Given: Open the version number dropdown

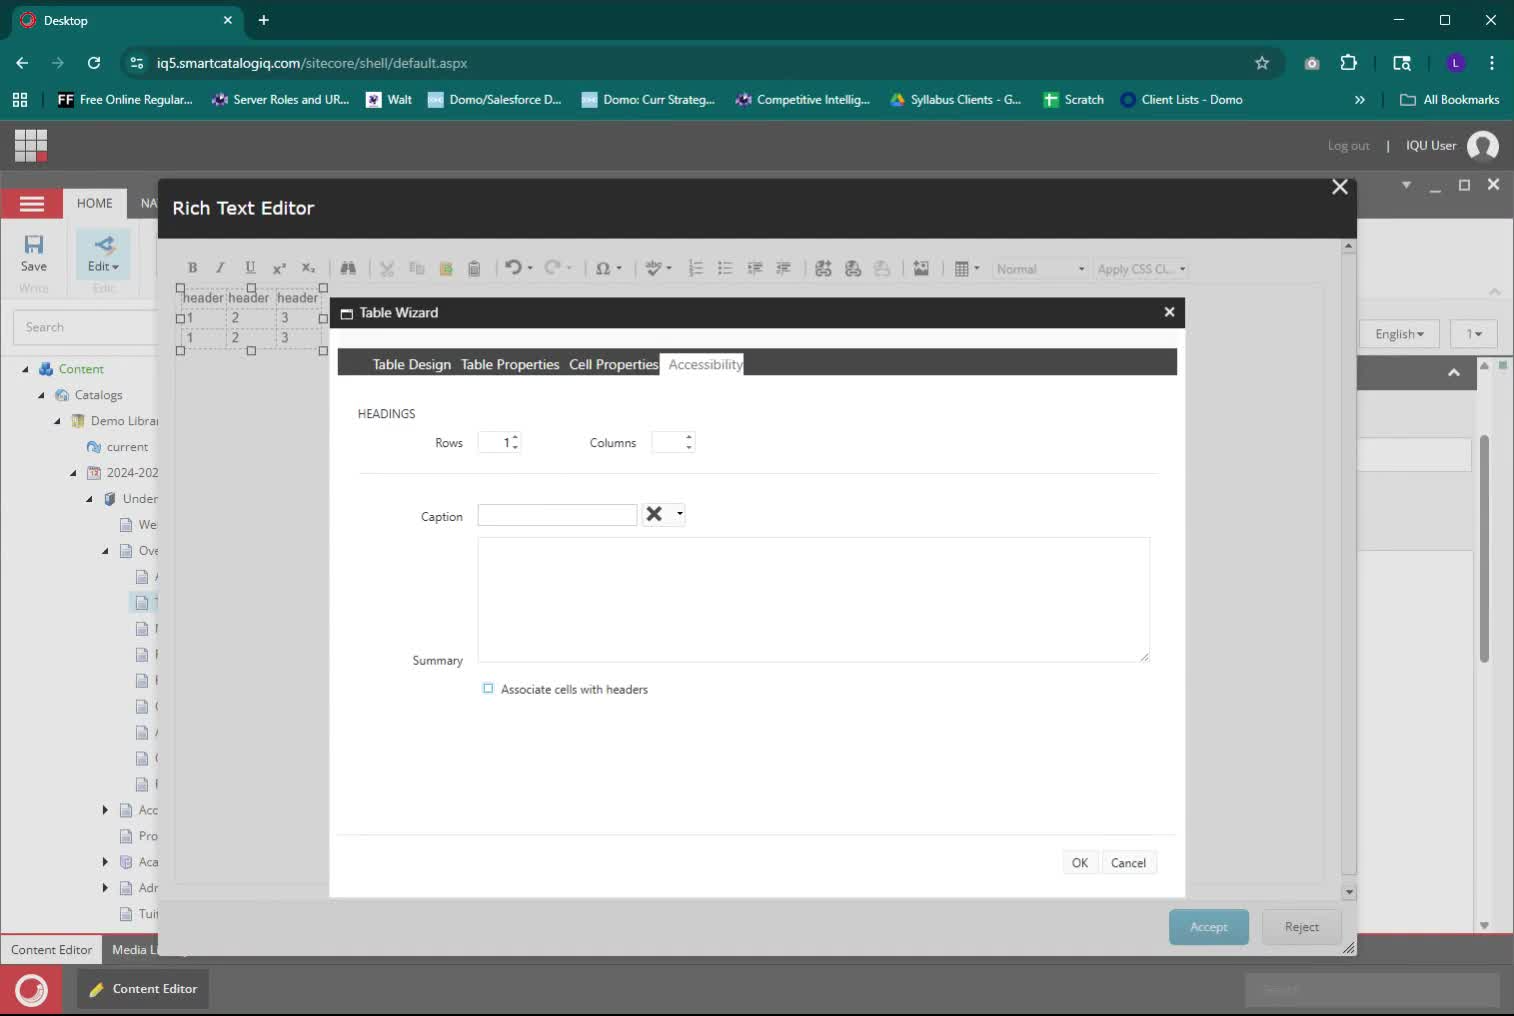Looking at the screenshot, I should coord(1474,334).
